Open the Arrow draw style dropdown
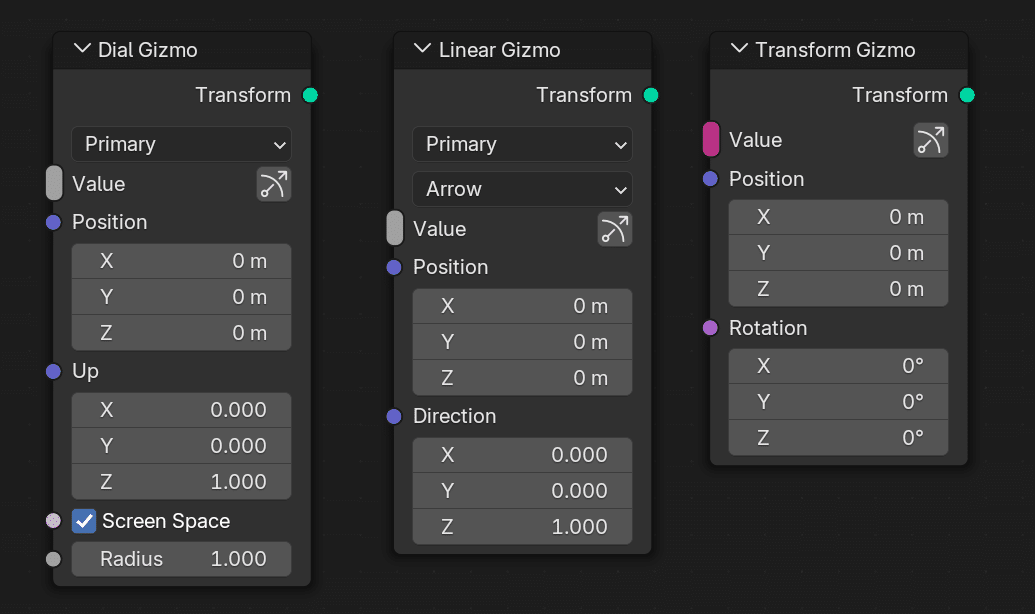 (x=522, y=189)
